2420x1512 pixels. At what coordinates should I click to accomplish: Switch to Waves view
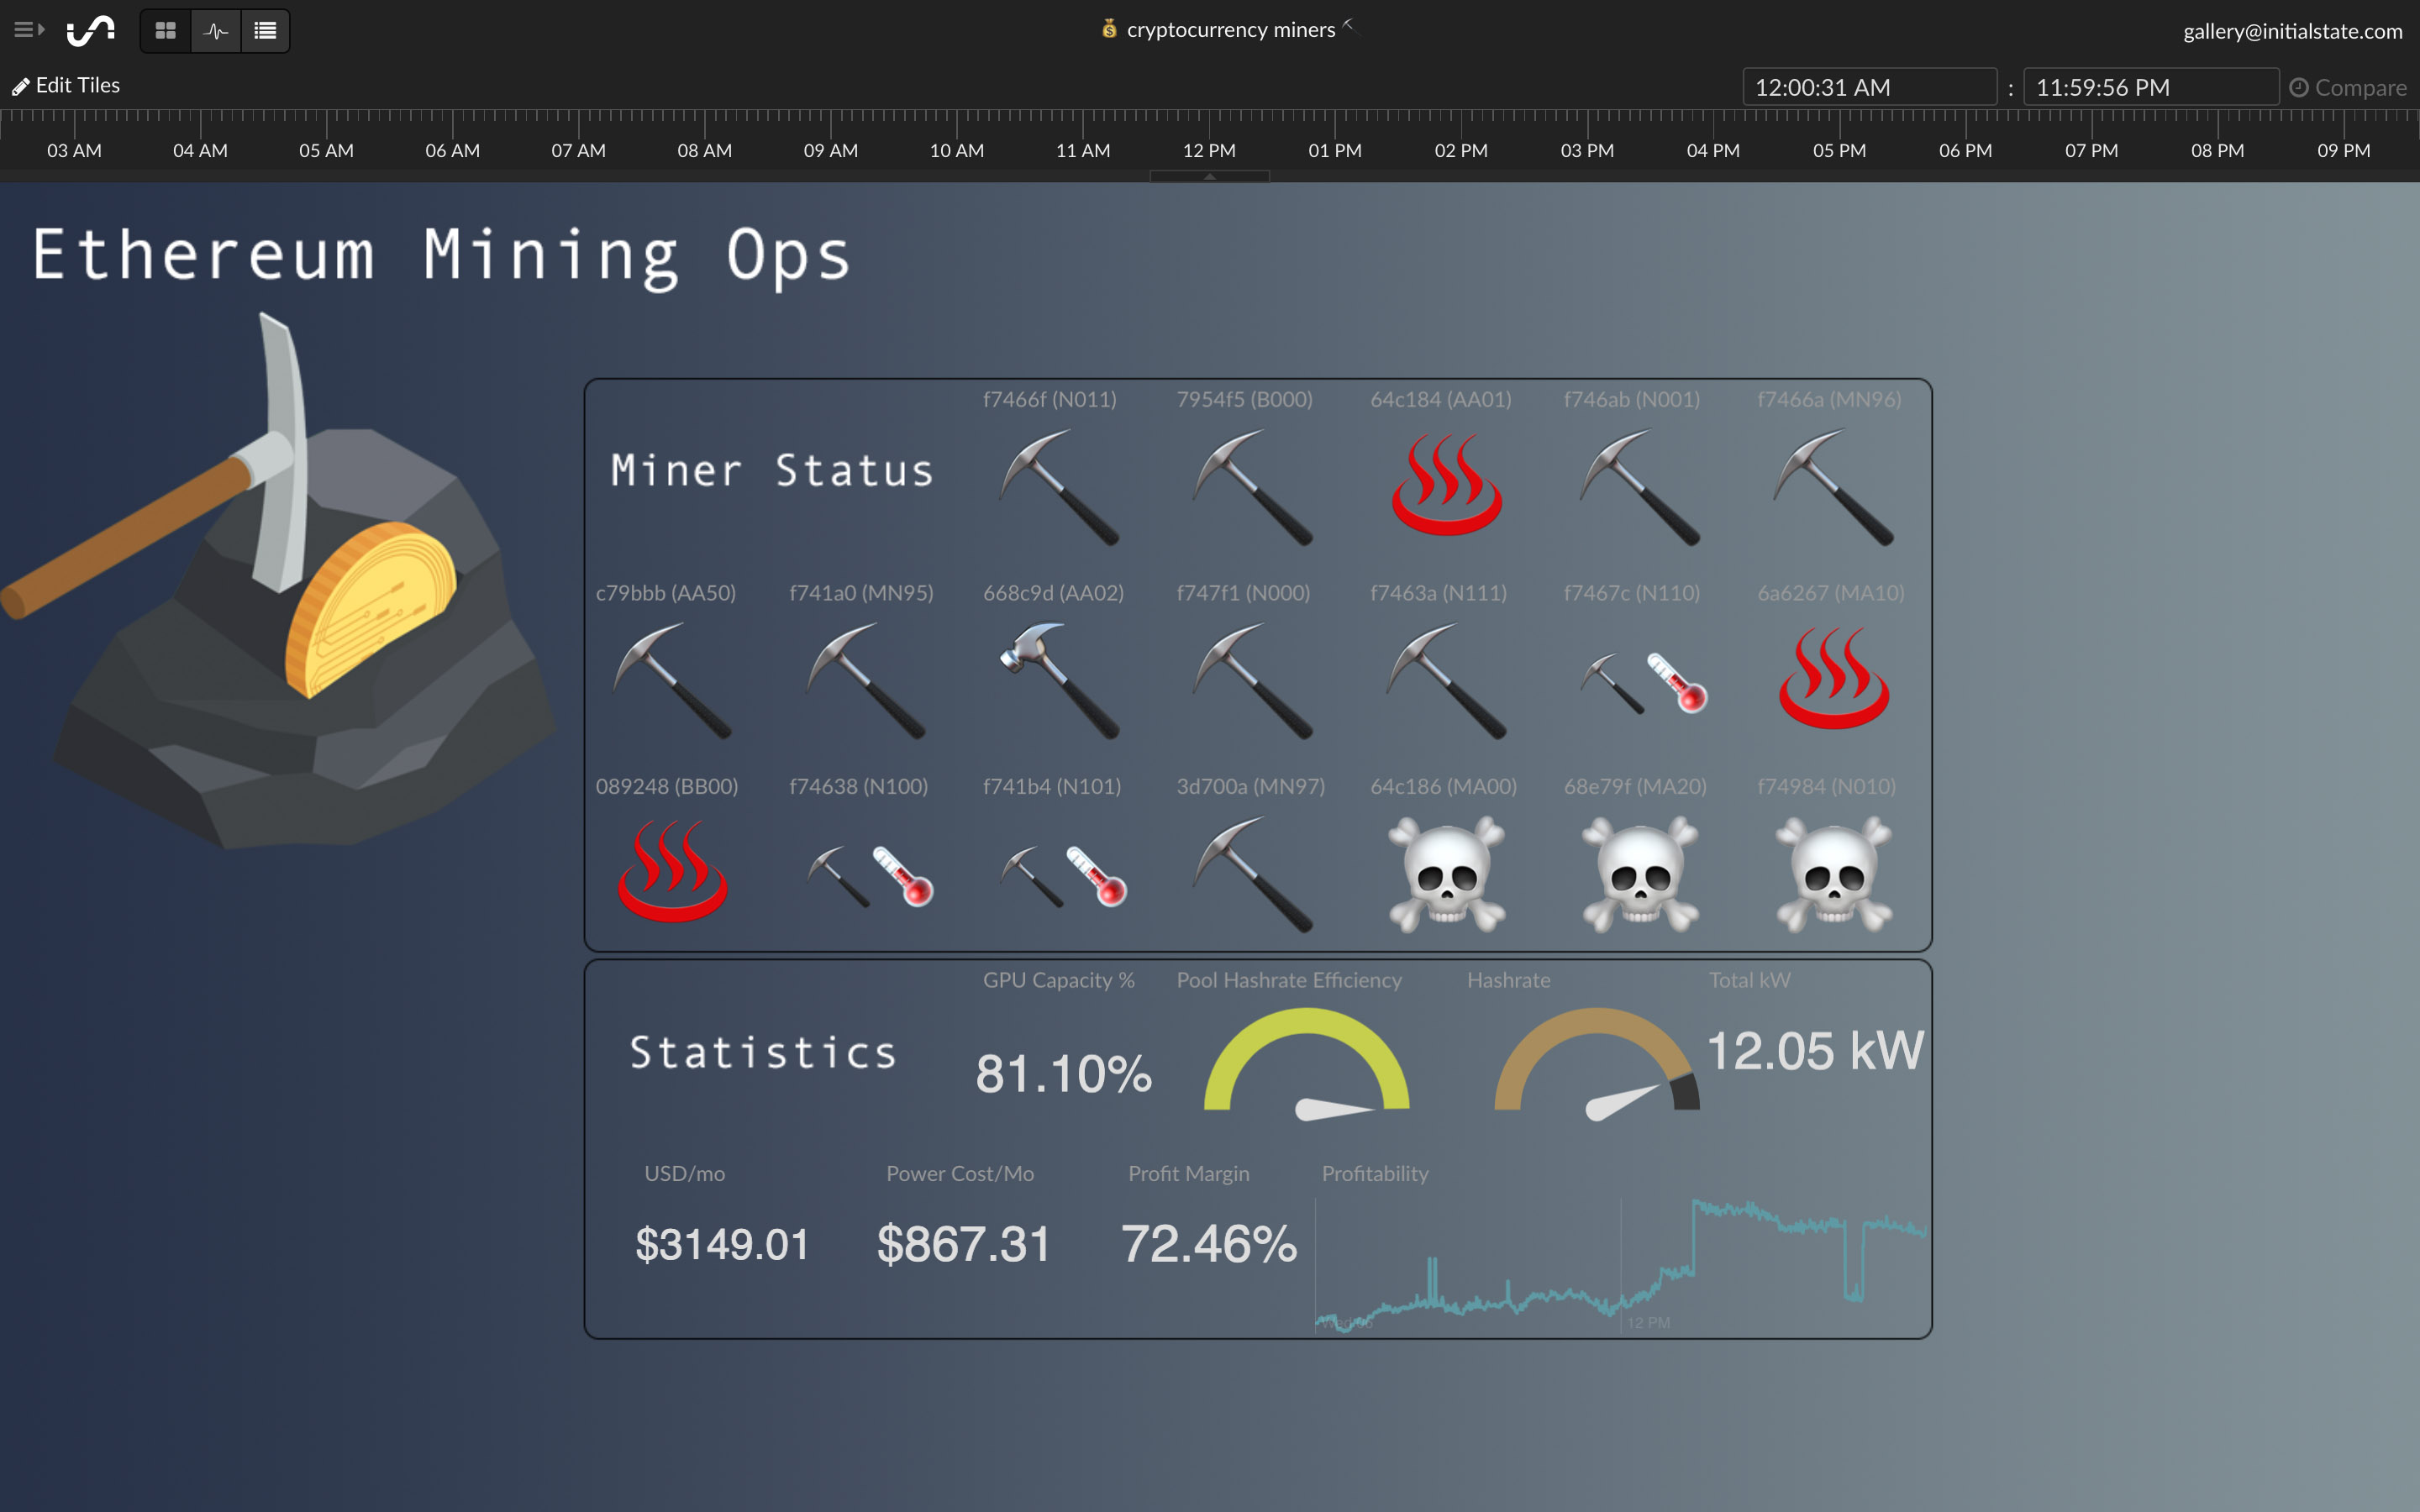tap(216, 31)
